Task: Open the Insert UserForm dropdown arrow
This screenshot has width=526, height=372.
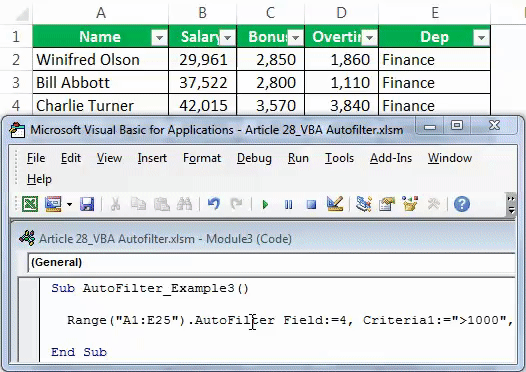Action: (69, 204)
